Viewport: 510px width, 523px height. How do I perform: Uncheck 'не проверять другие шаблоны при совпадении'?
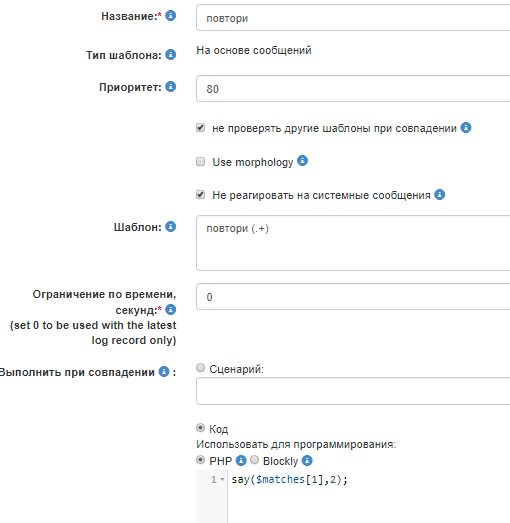pos(200,128)
